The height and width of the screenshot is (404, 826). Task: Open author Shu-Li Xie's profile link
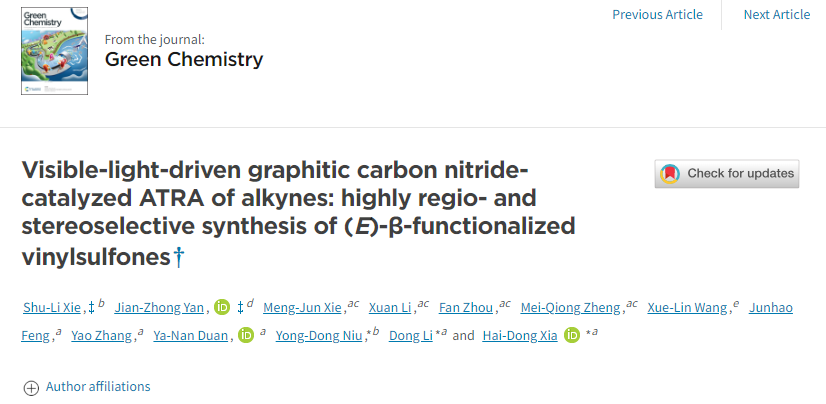[x=52, y=308]
